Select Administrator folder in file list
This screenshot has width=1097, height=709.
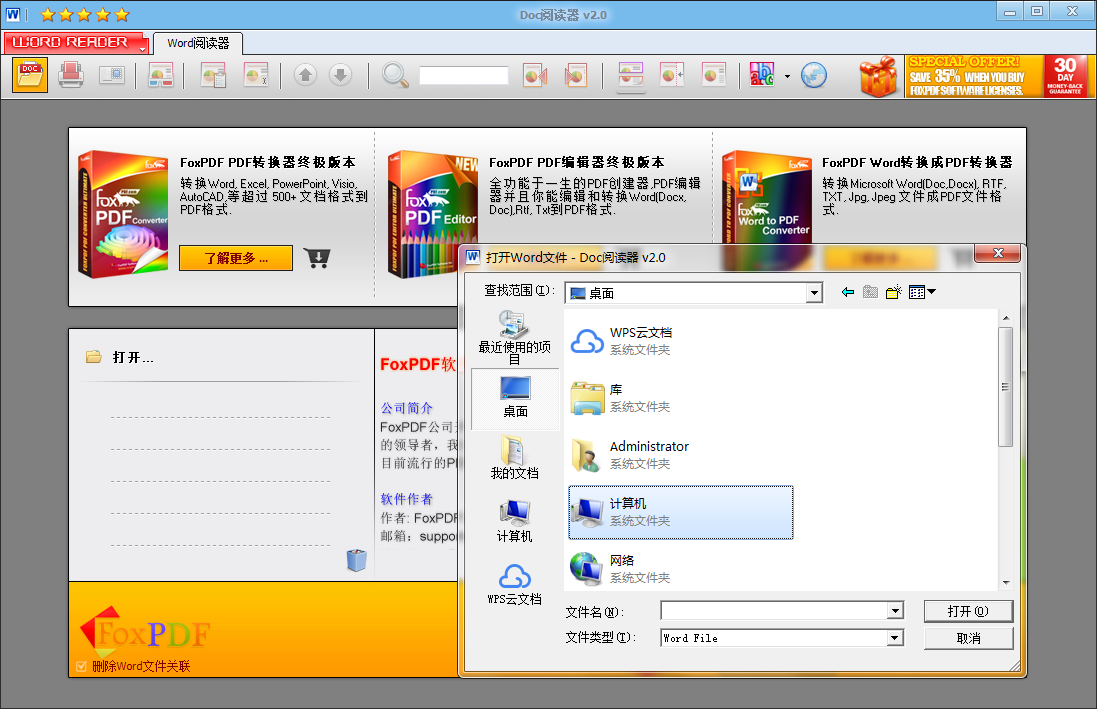click(680, 455)
